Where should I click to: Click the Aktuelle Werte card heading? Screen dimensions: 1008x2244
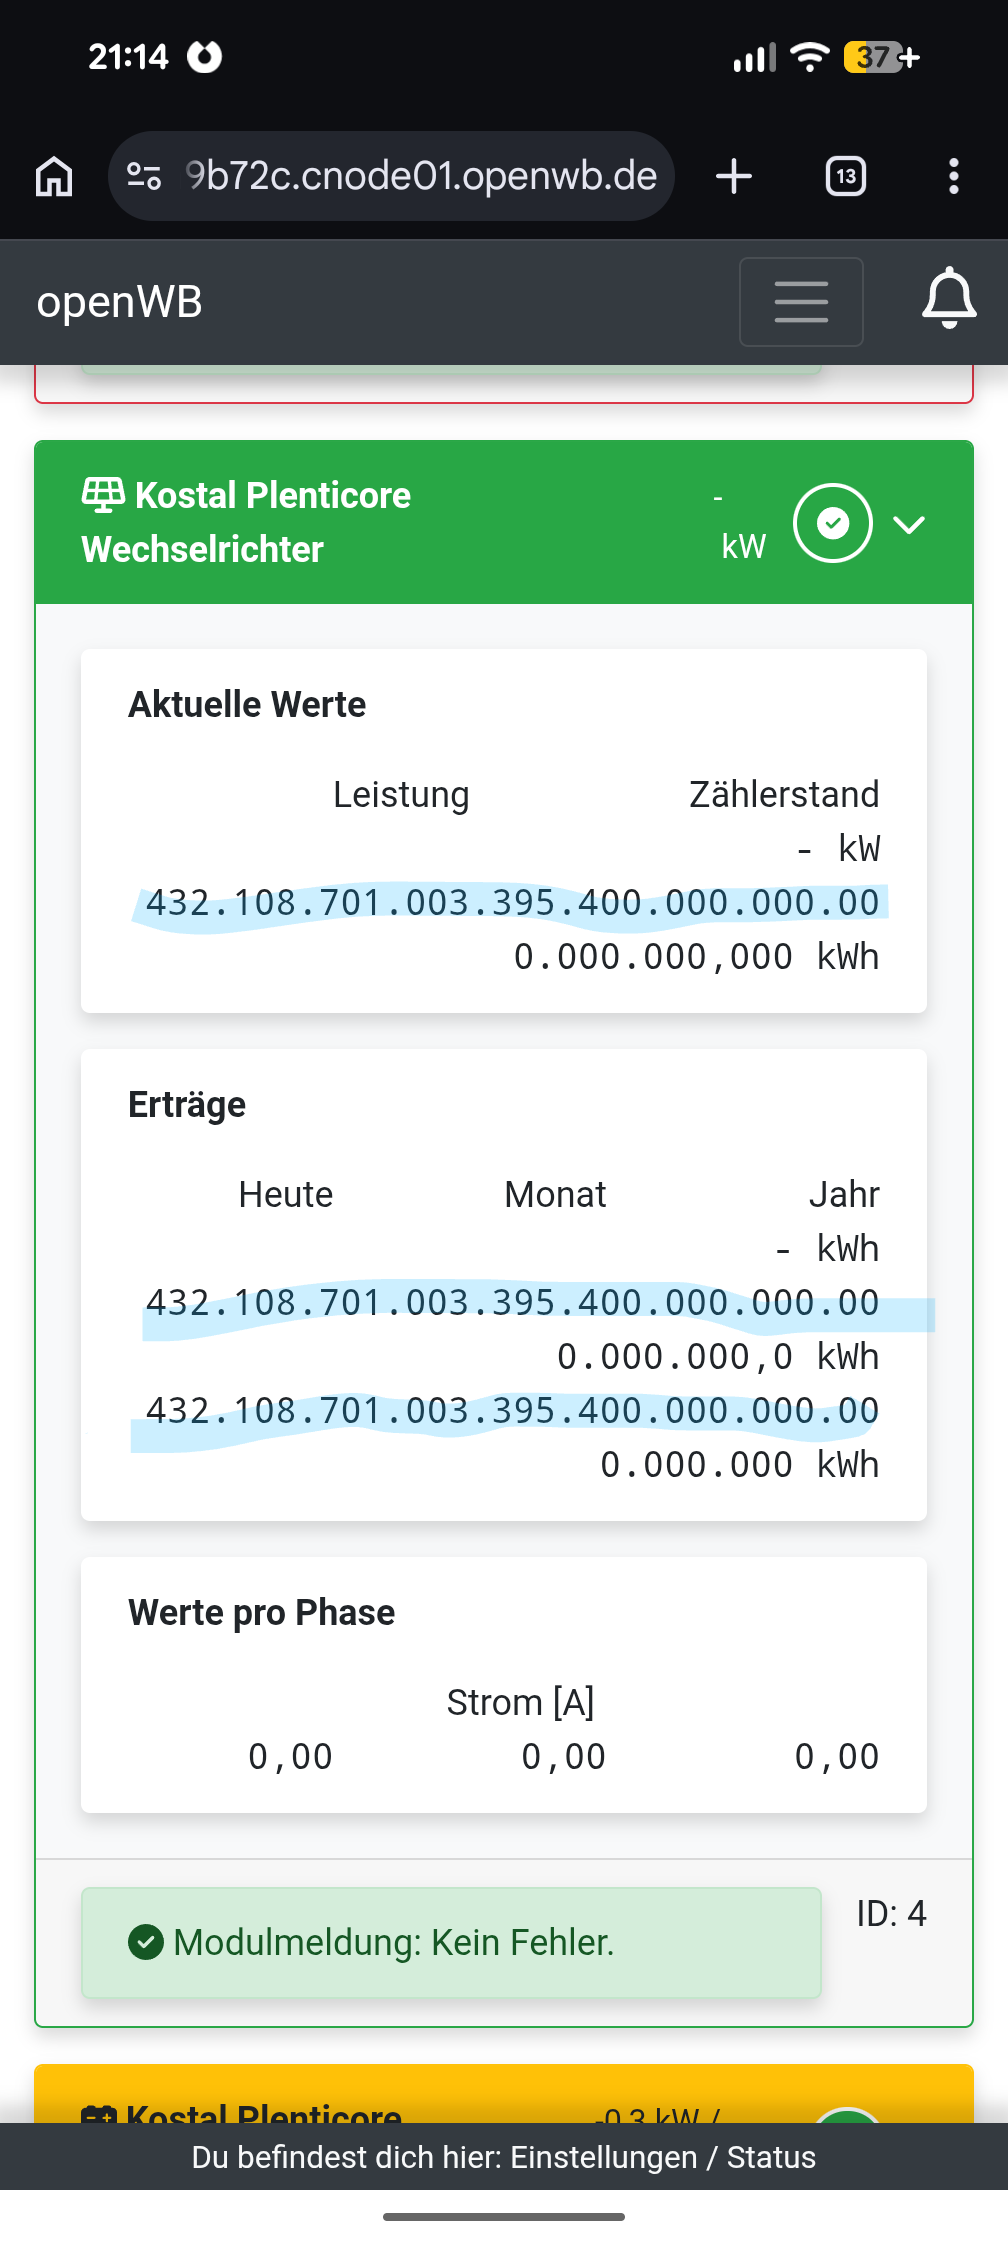click(x=247, y=705)
